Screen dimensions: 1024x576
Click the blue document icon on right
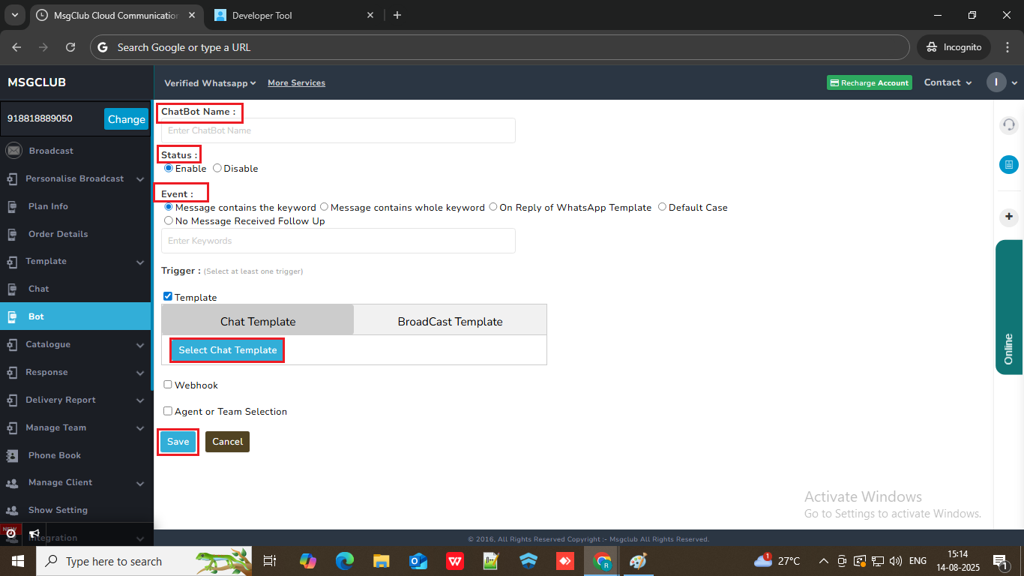[1008, 165]
